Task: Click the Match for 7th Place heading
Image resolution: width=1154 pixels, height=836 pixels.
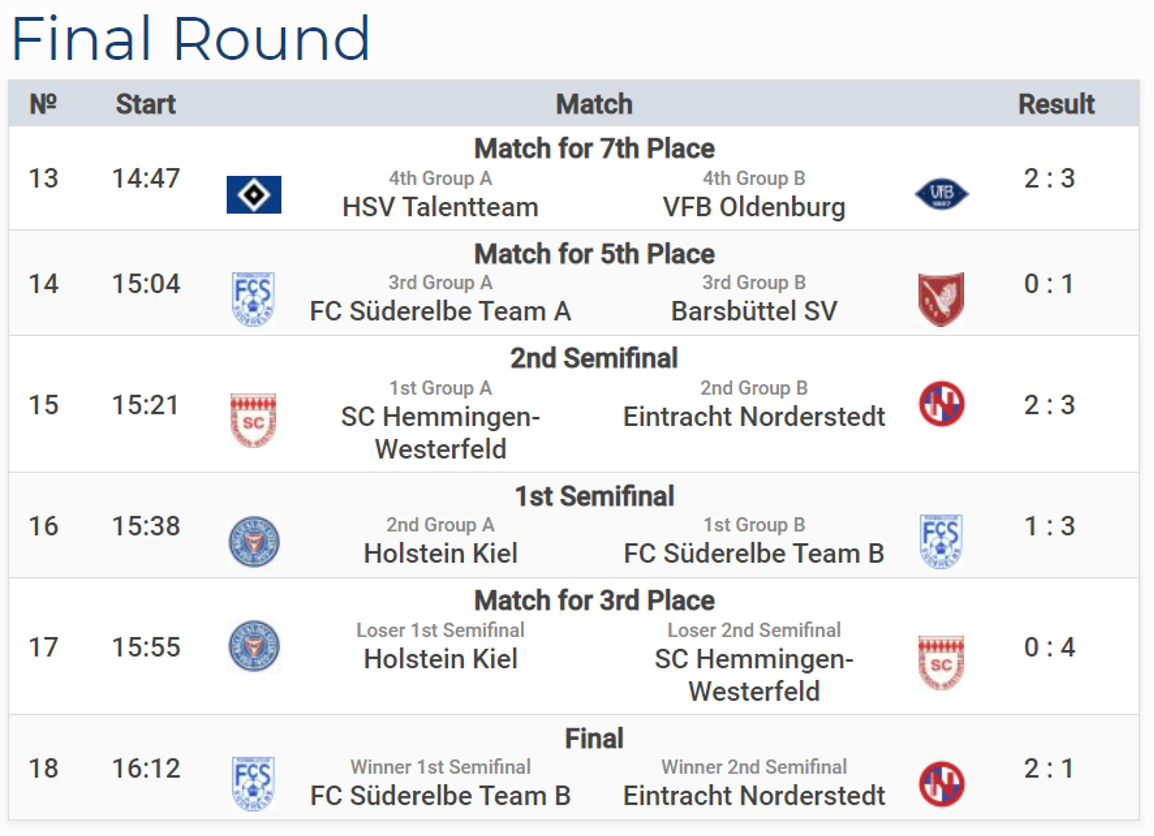Action: [594, 149]
